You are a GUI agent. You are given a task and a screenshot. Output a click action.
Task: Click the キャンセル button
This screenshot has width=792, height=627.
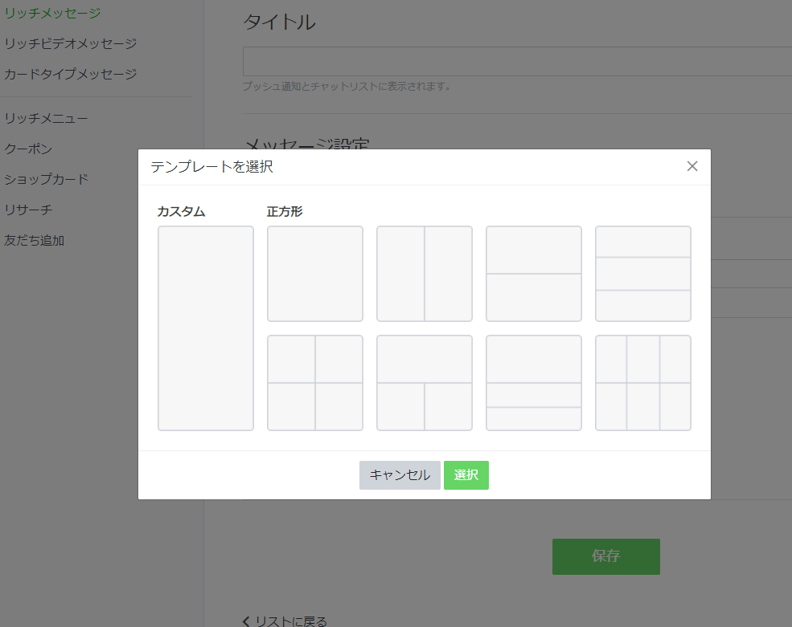coord(399,475)
